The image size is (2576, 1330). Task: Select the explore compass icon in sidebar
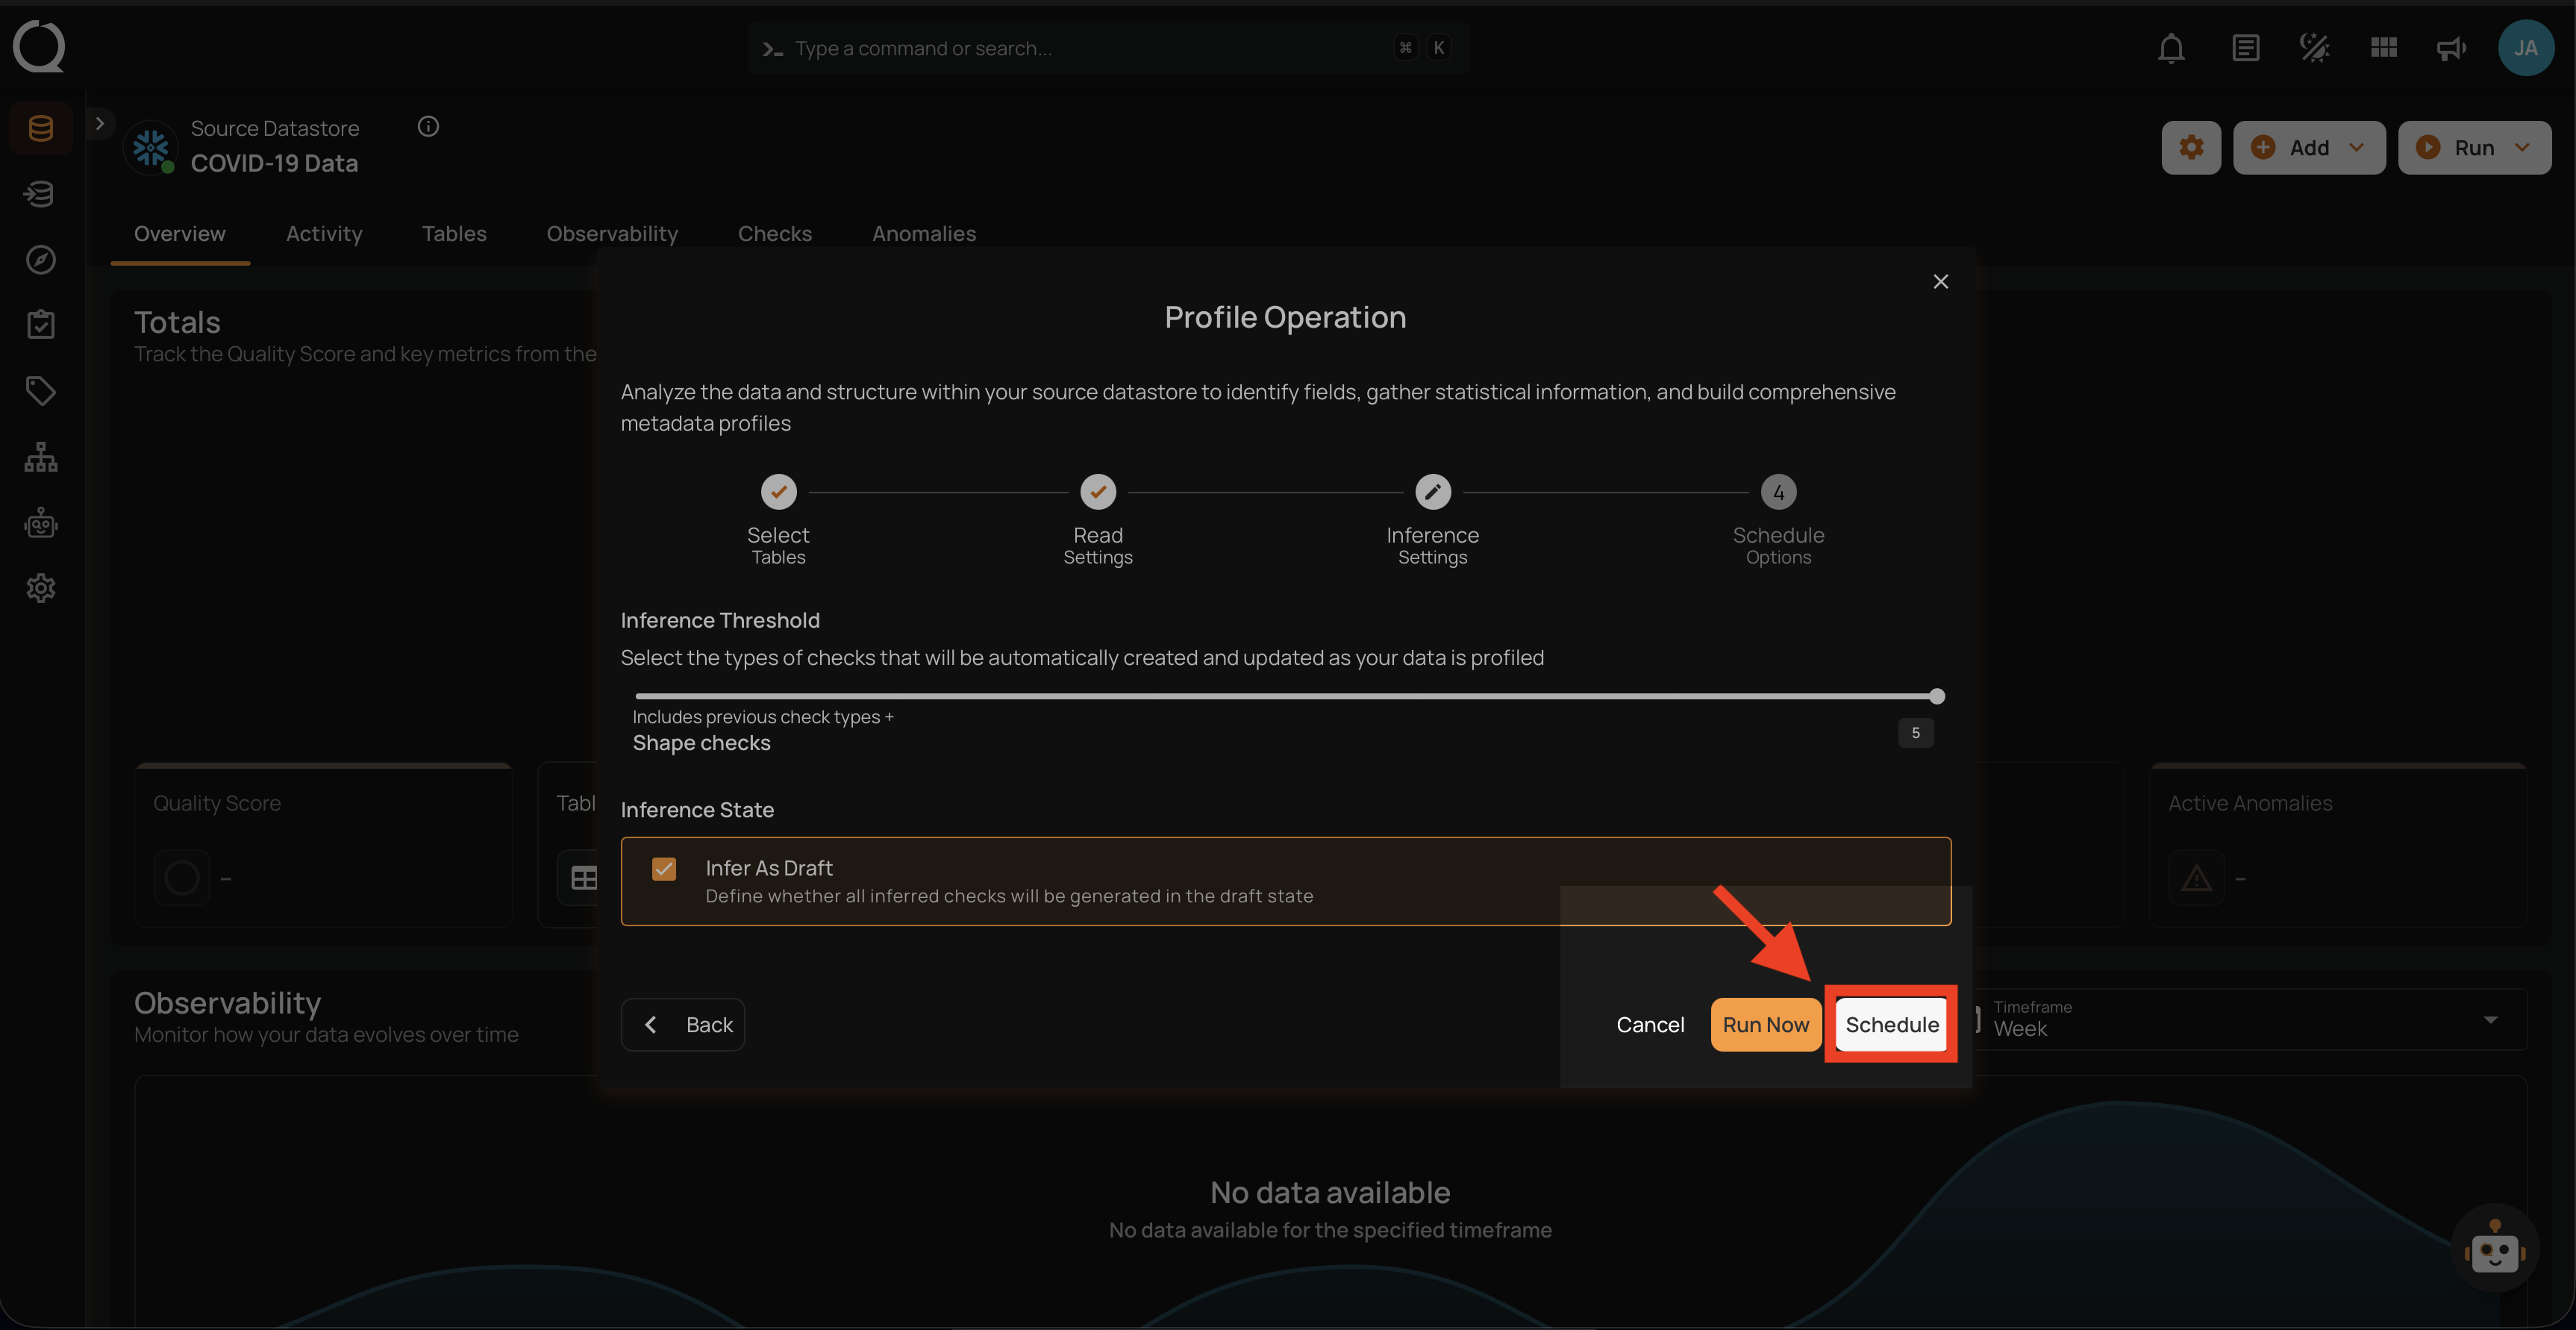[x=40, y=259]
